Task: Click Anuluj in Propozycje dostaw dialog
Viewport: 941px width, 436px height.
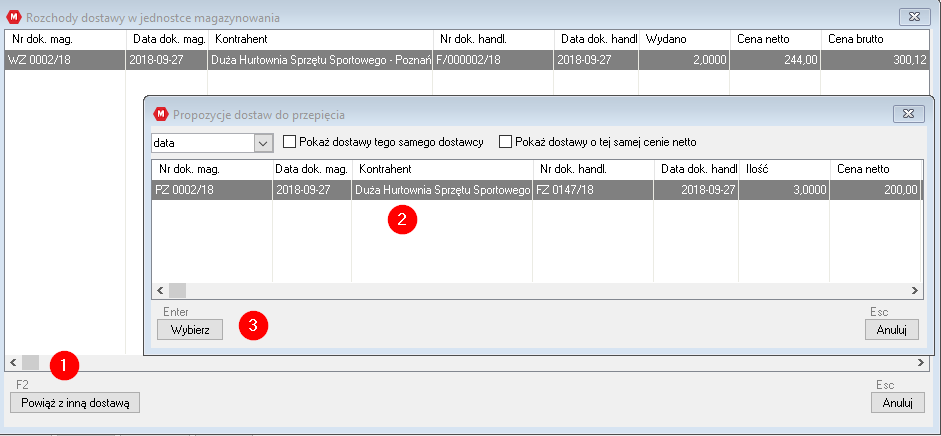Action: (x=892, y=329)
